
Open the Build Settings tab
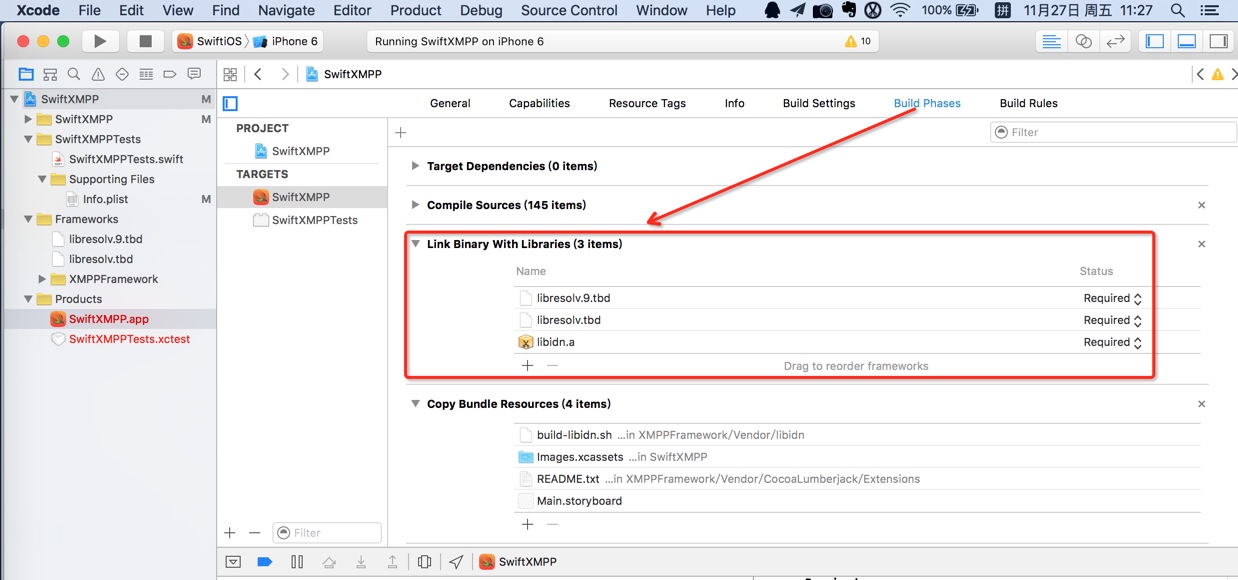click(x=819, y=103)
